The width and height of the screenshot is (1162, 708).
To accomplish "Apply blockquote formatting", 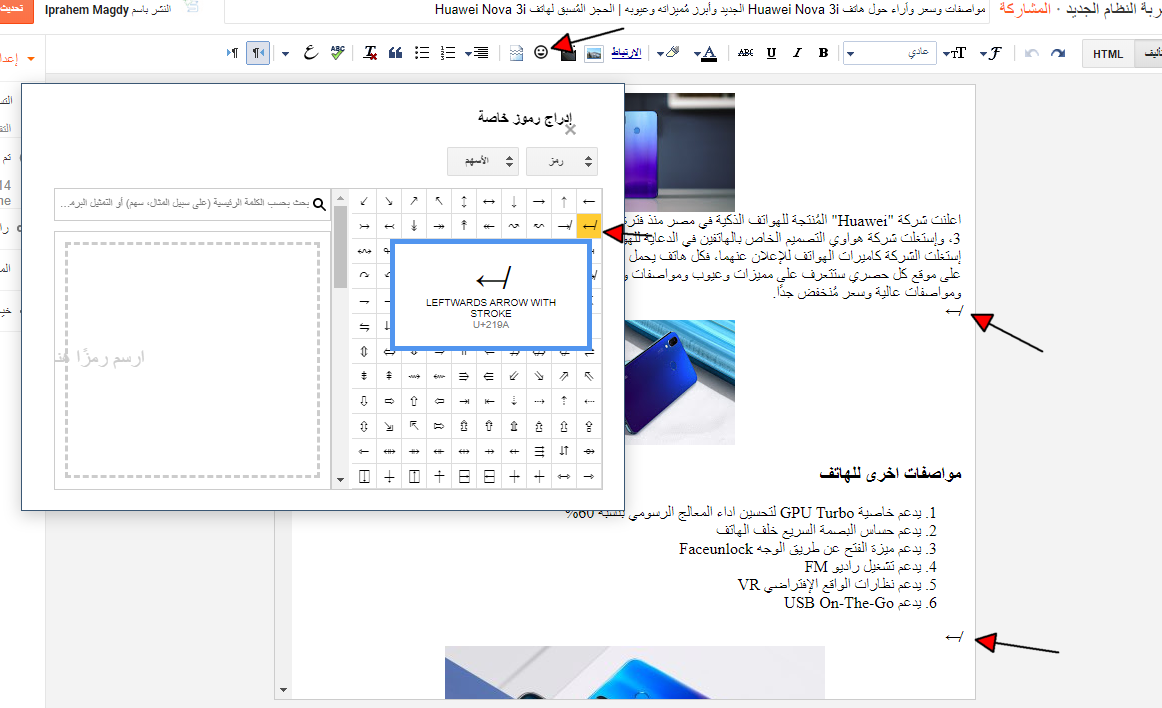I will (x=396, y=53).
